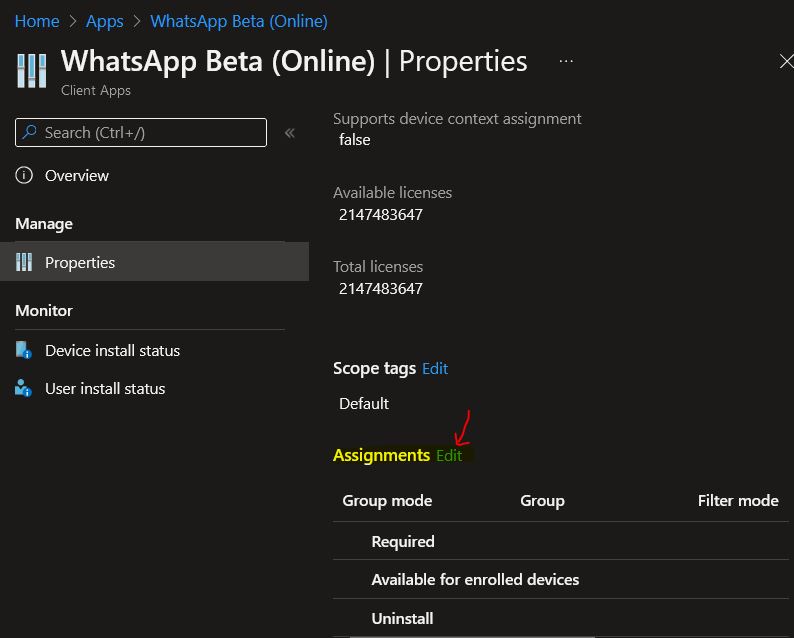The height and width of the screenshot is (638, 794).
Task: Edit the Scope tags
Action: (x=435, y=368)
